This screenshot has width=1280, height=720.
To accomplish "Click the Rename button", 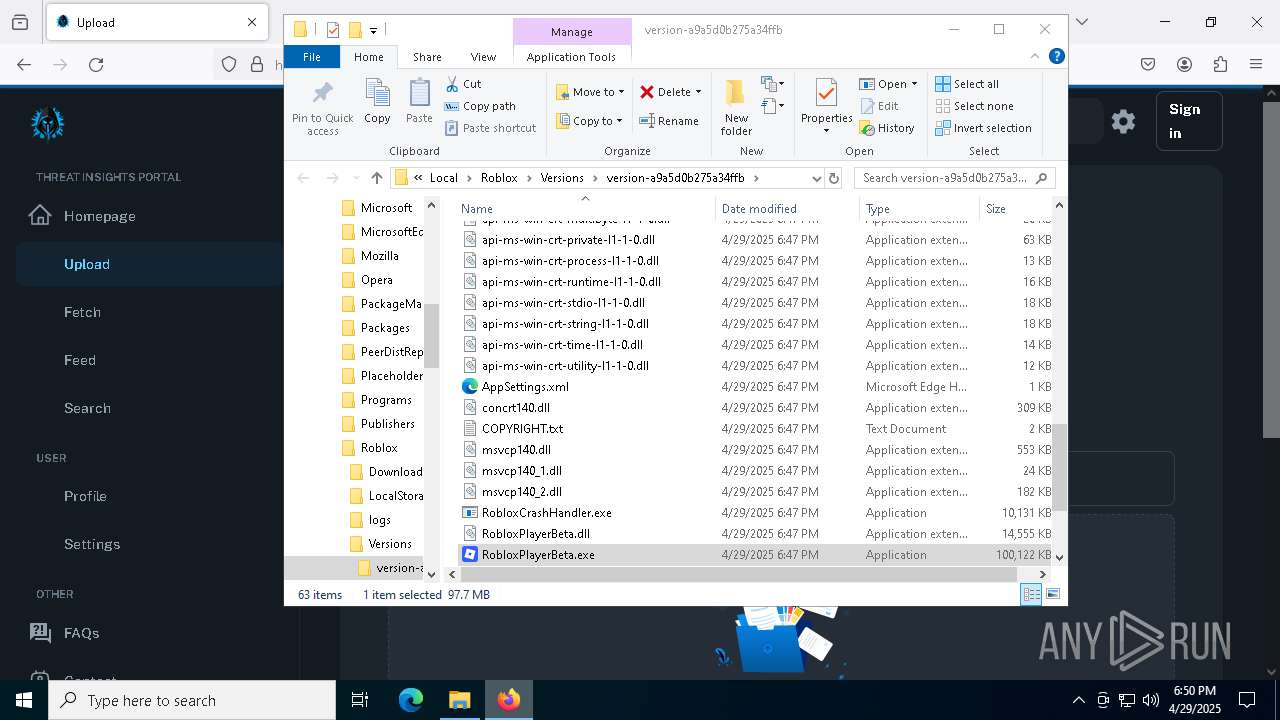I will click(x=669, y=121).
